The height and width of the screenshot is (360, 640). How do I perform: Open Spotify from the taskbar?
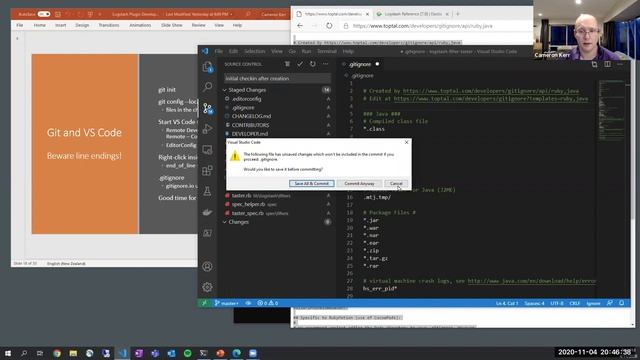pos(187,353)
